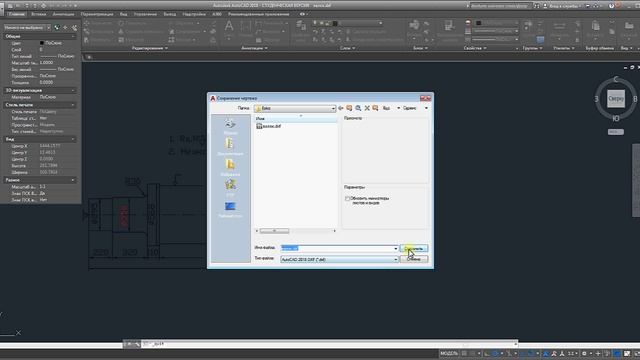Screen dimensions: 640x360
Task: Click the Top face of the ViewCube
Action: (x=616, y=99)
